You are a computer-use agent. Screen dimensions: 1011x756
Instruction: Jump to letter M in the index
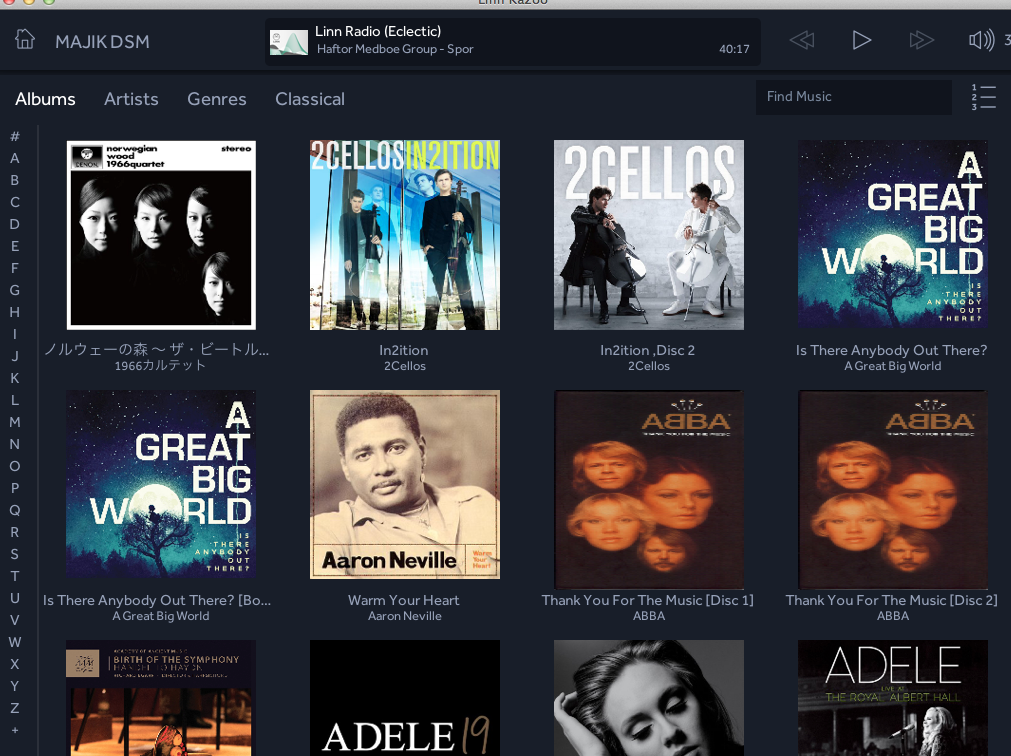pos(15,422)
